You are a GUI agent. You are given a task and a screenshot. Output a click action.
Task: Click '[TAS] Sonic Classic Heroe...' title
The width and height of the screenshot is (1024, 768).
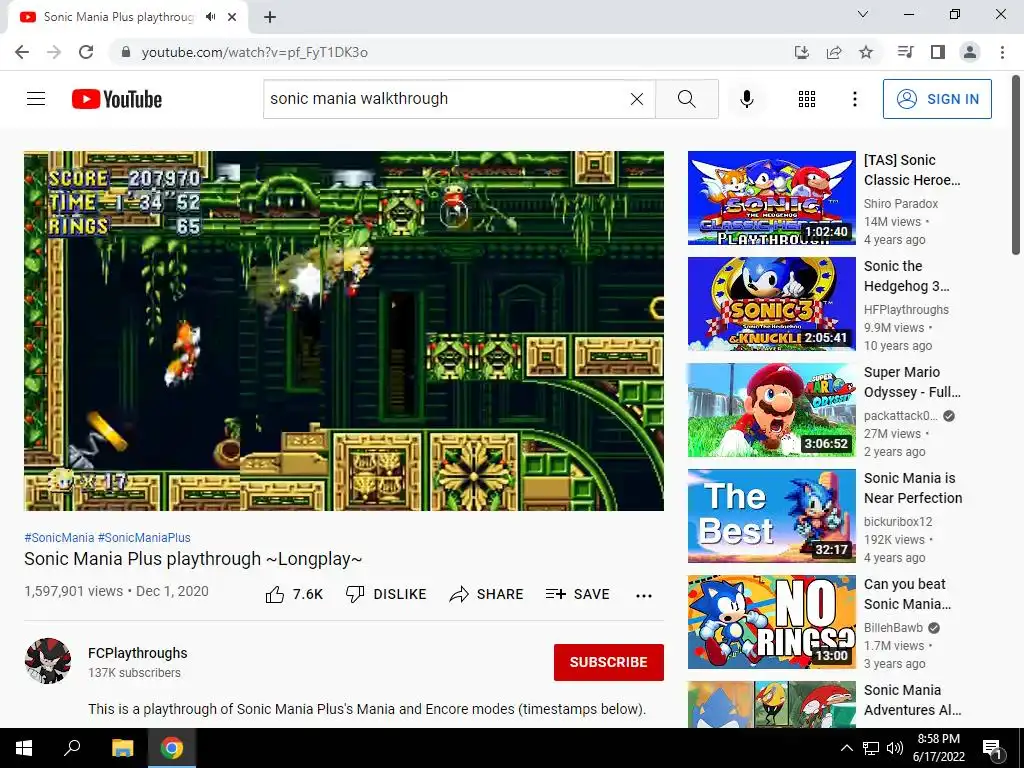[x=912, y=170]
